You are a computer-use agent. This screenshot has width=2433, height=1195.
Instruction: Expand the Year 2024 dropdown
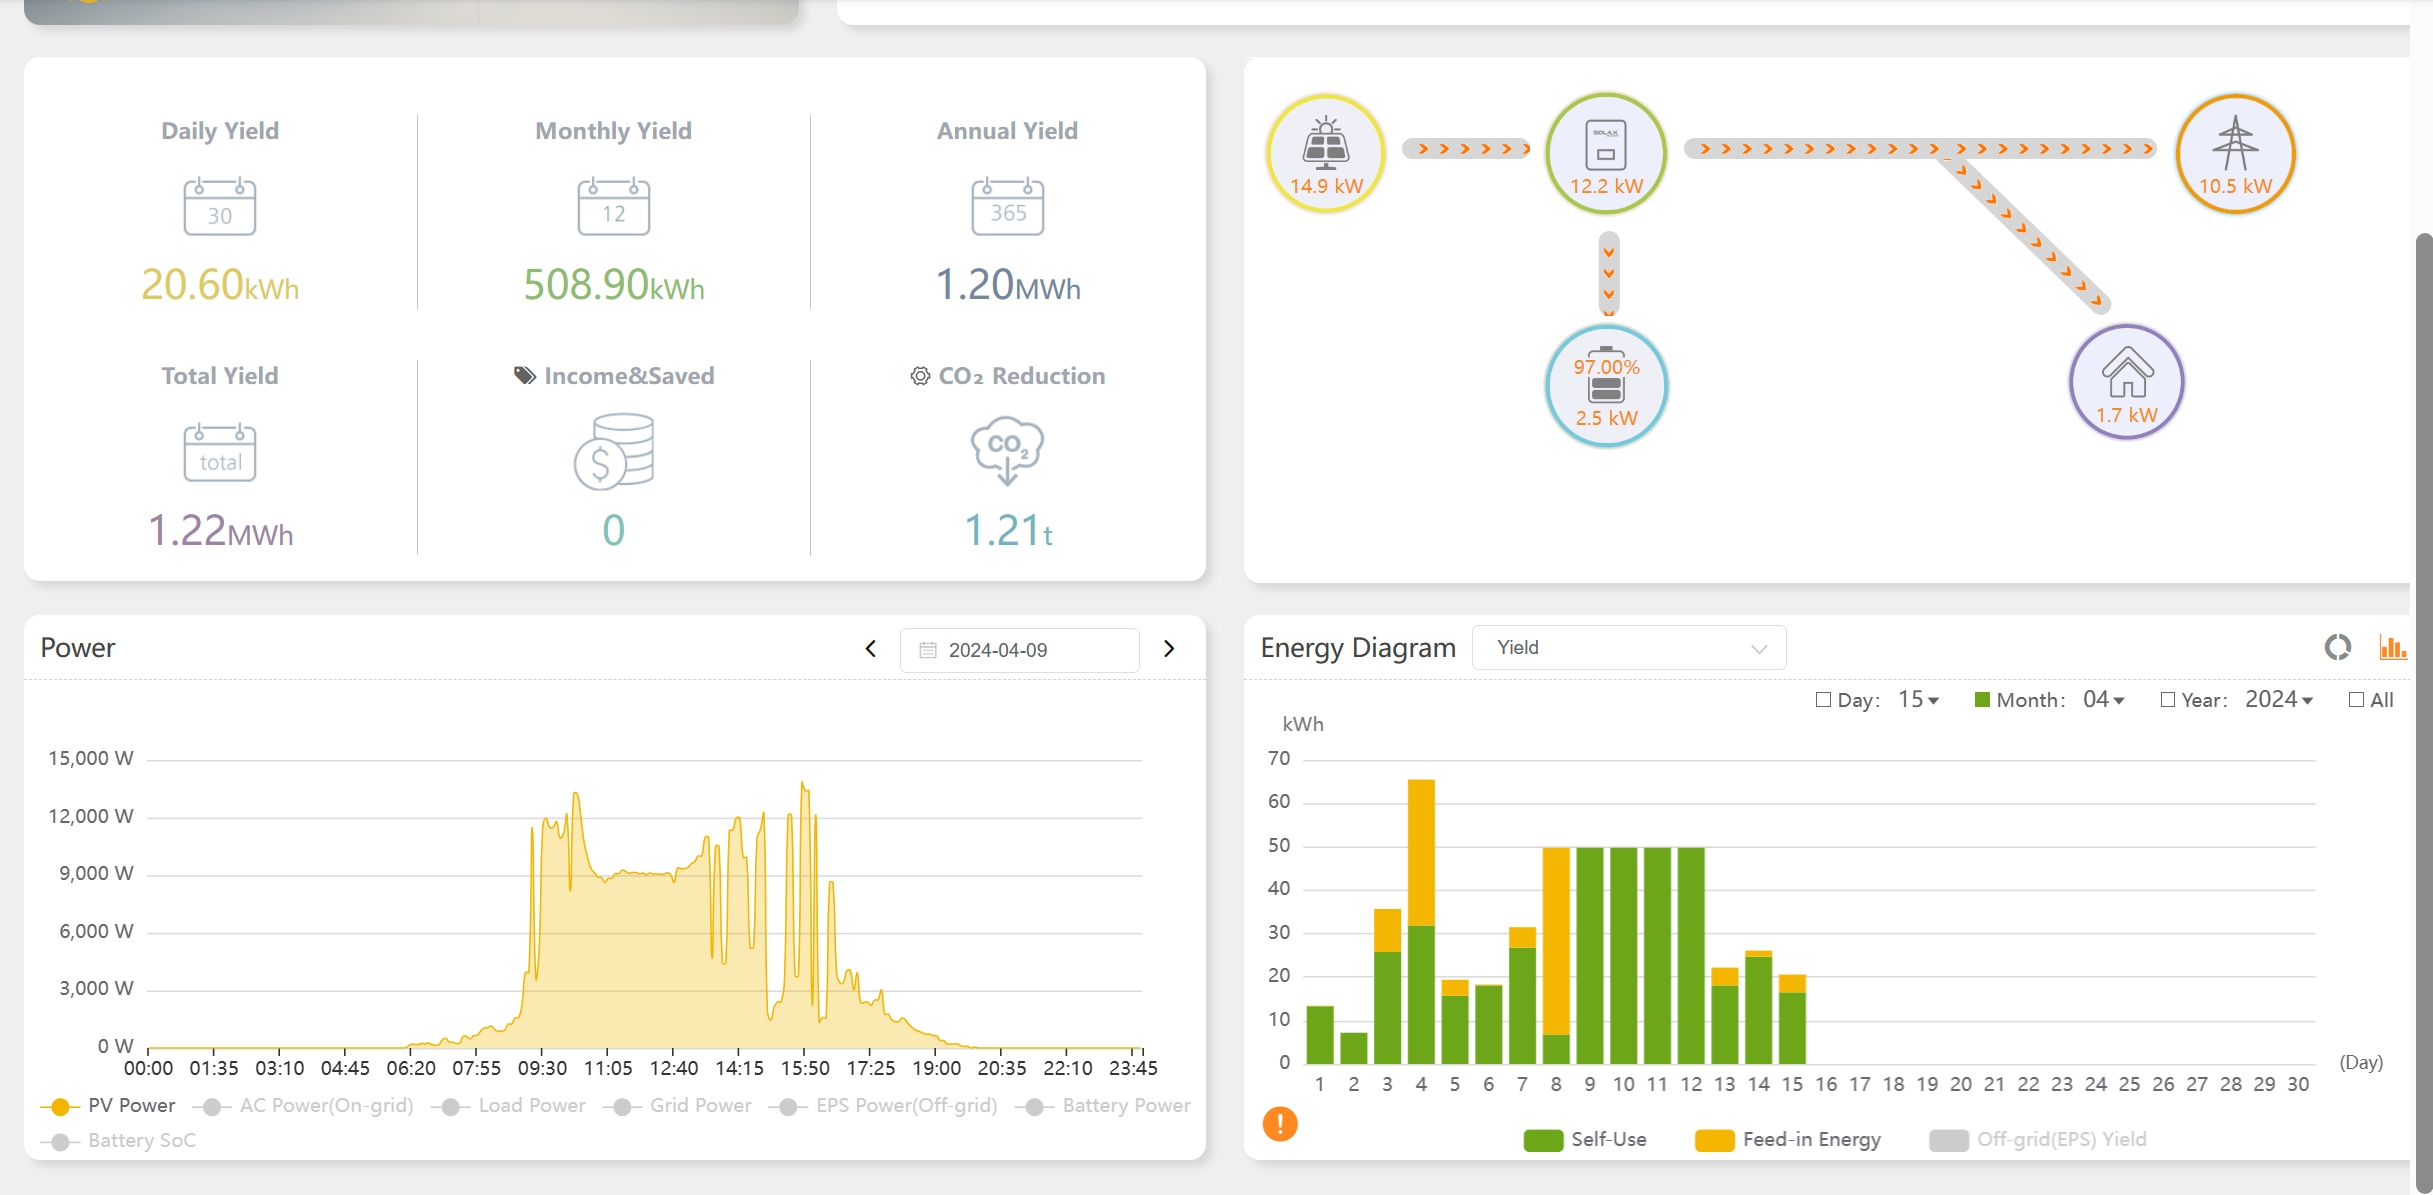2279,700
